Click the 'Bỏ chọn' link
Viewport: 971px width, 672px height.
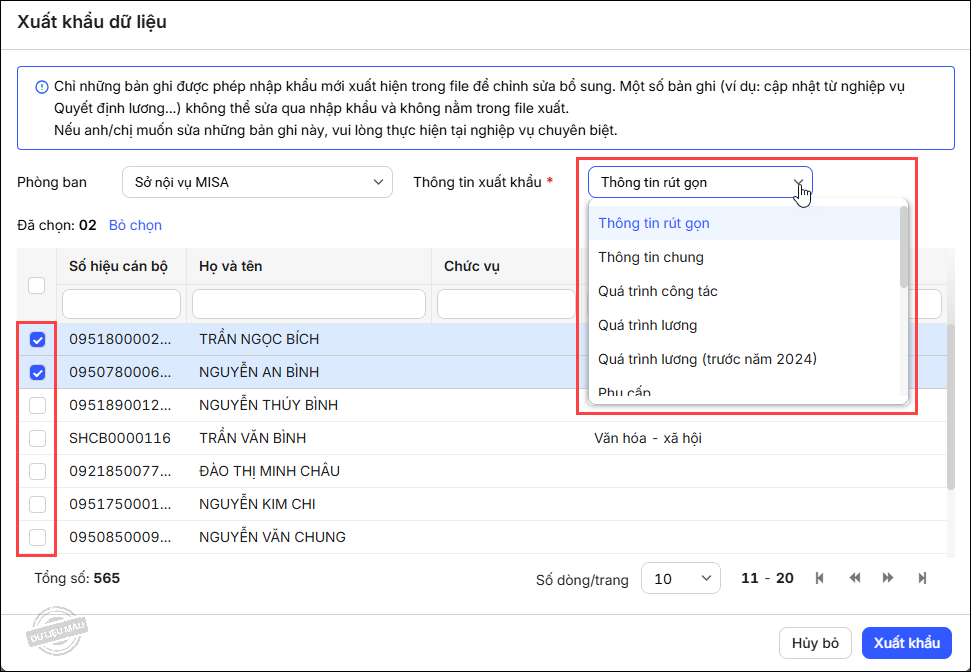(135, 225)
